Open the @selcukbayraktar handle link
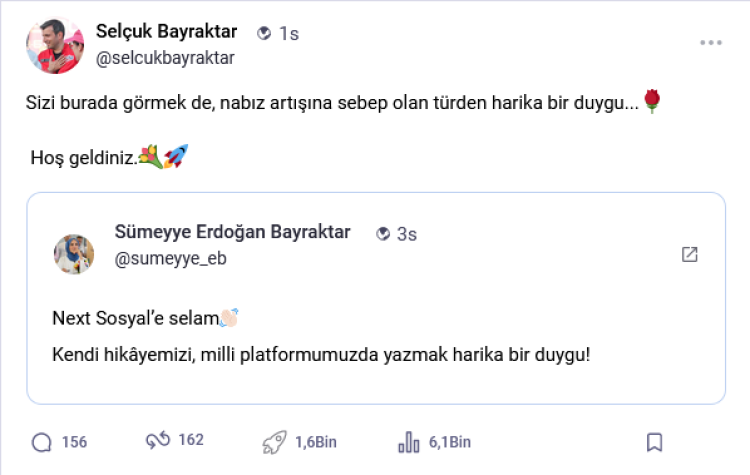The height and width of the screenshot is (475, 750). (x=165, y=57)
